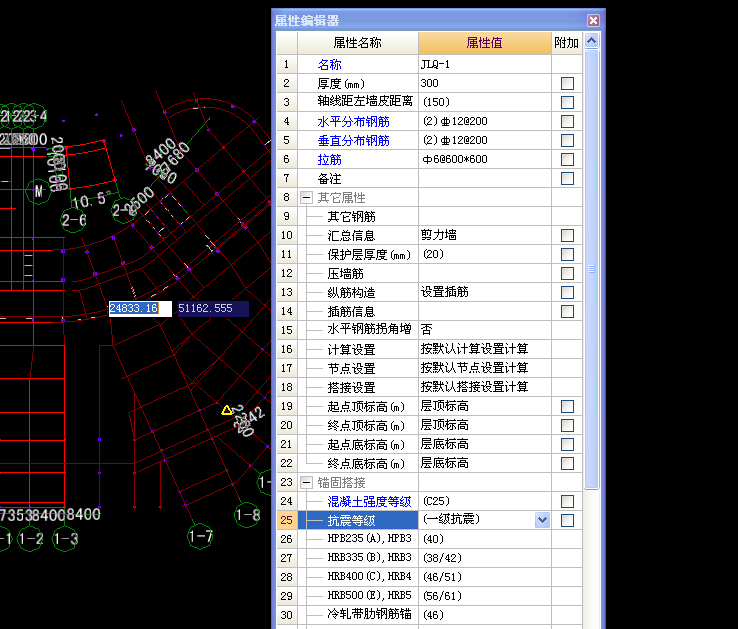Screen dimensions: 738x629
Task: Click the property panel vertical scrollbar thumb
Action: (592, 269)
